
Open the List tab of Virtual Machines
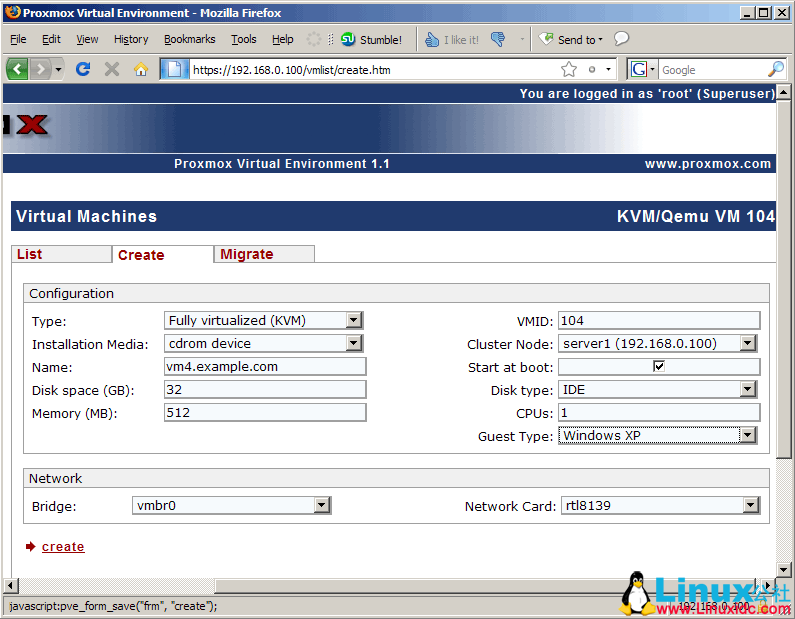30,254
